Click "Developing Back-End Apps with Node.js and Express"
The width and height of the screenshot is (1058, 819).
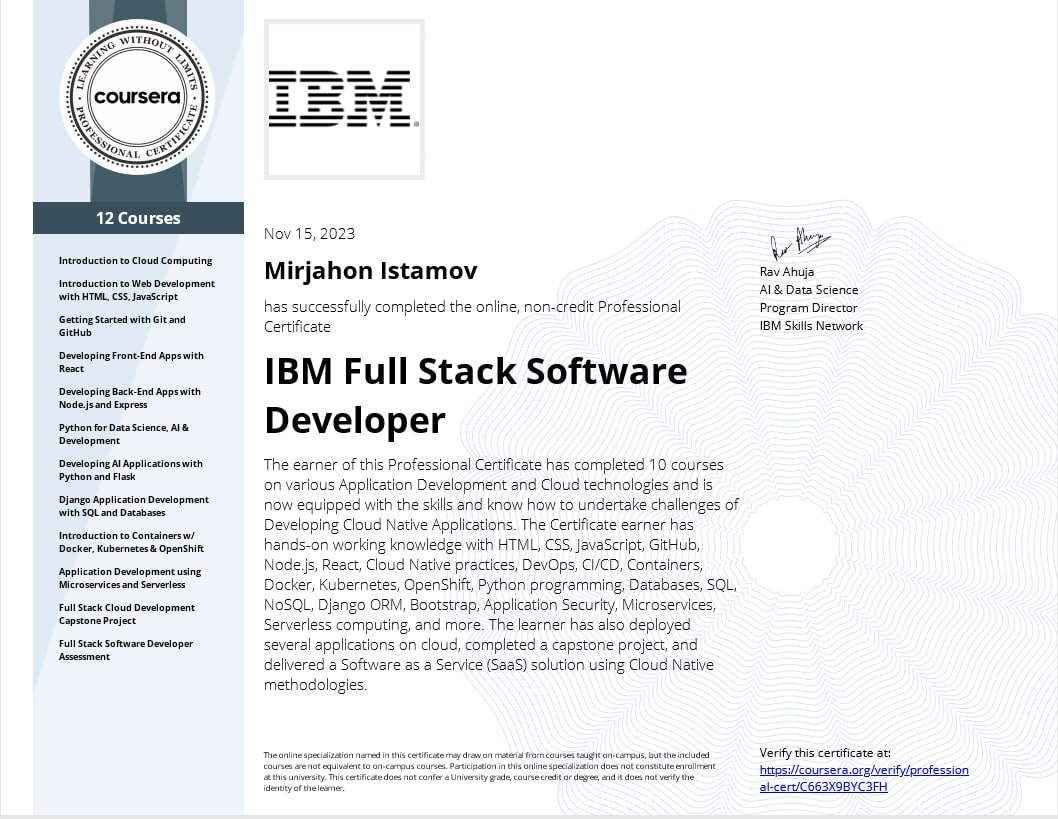point(130,398)
